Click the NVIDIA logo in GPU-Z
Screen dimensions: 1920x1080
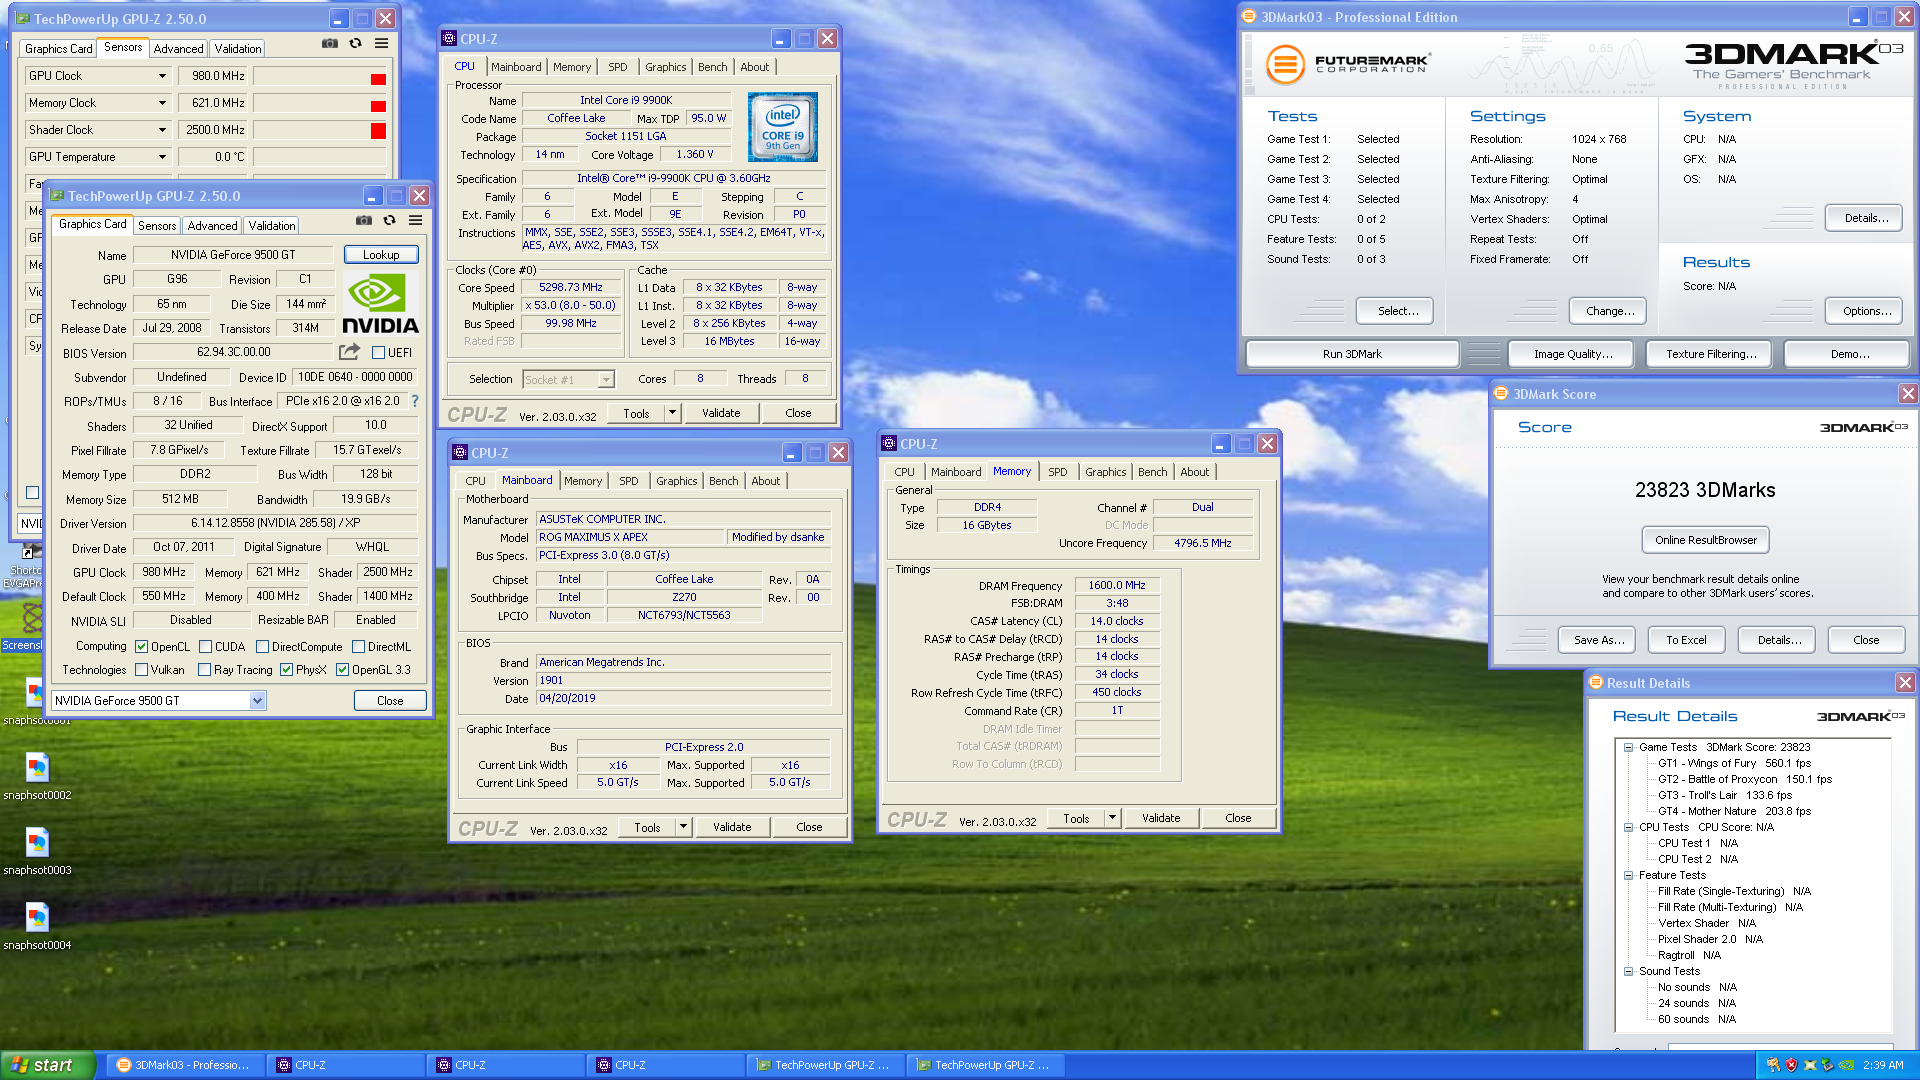point(380,304)
